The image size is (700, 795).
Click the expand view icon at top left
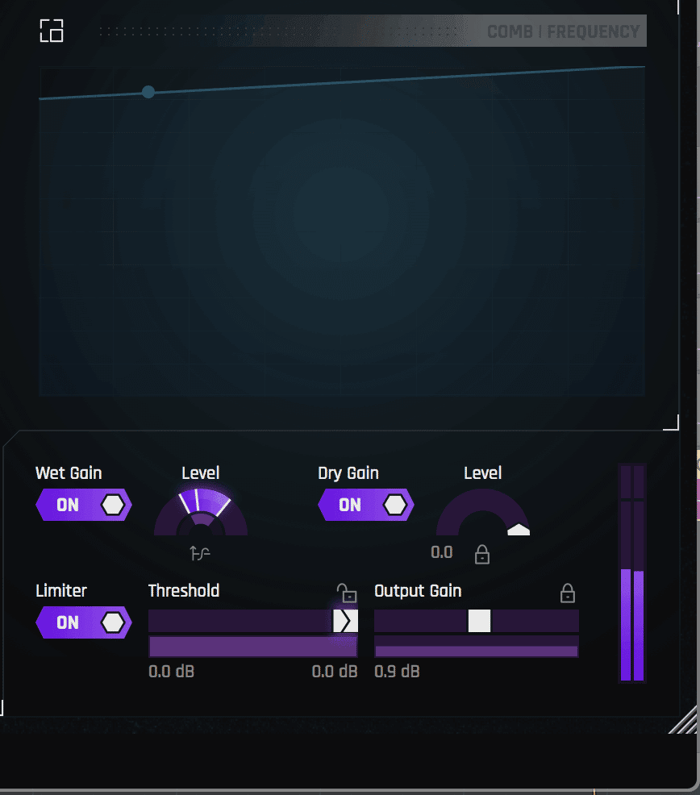coord(52,30)
